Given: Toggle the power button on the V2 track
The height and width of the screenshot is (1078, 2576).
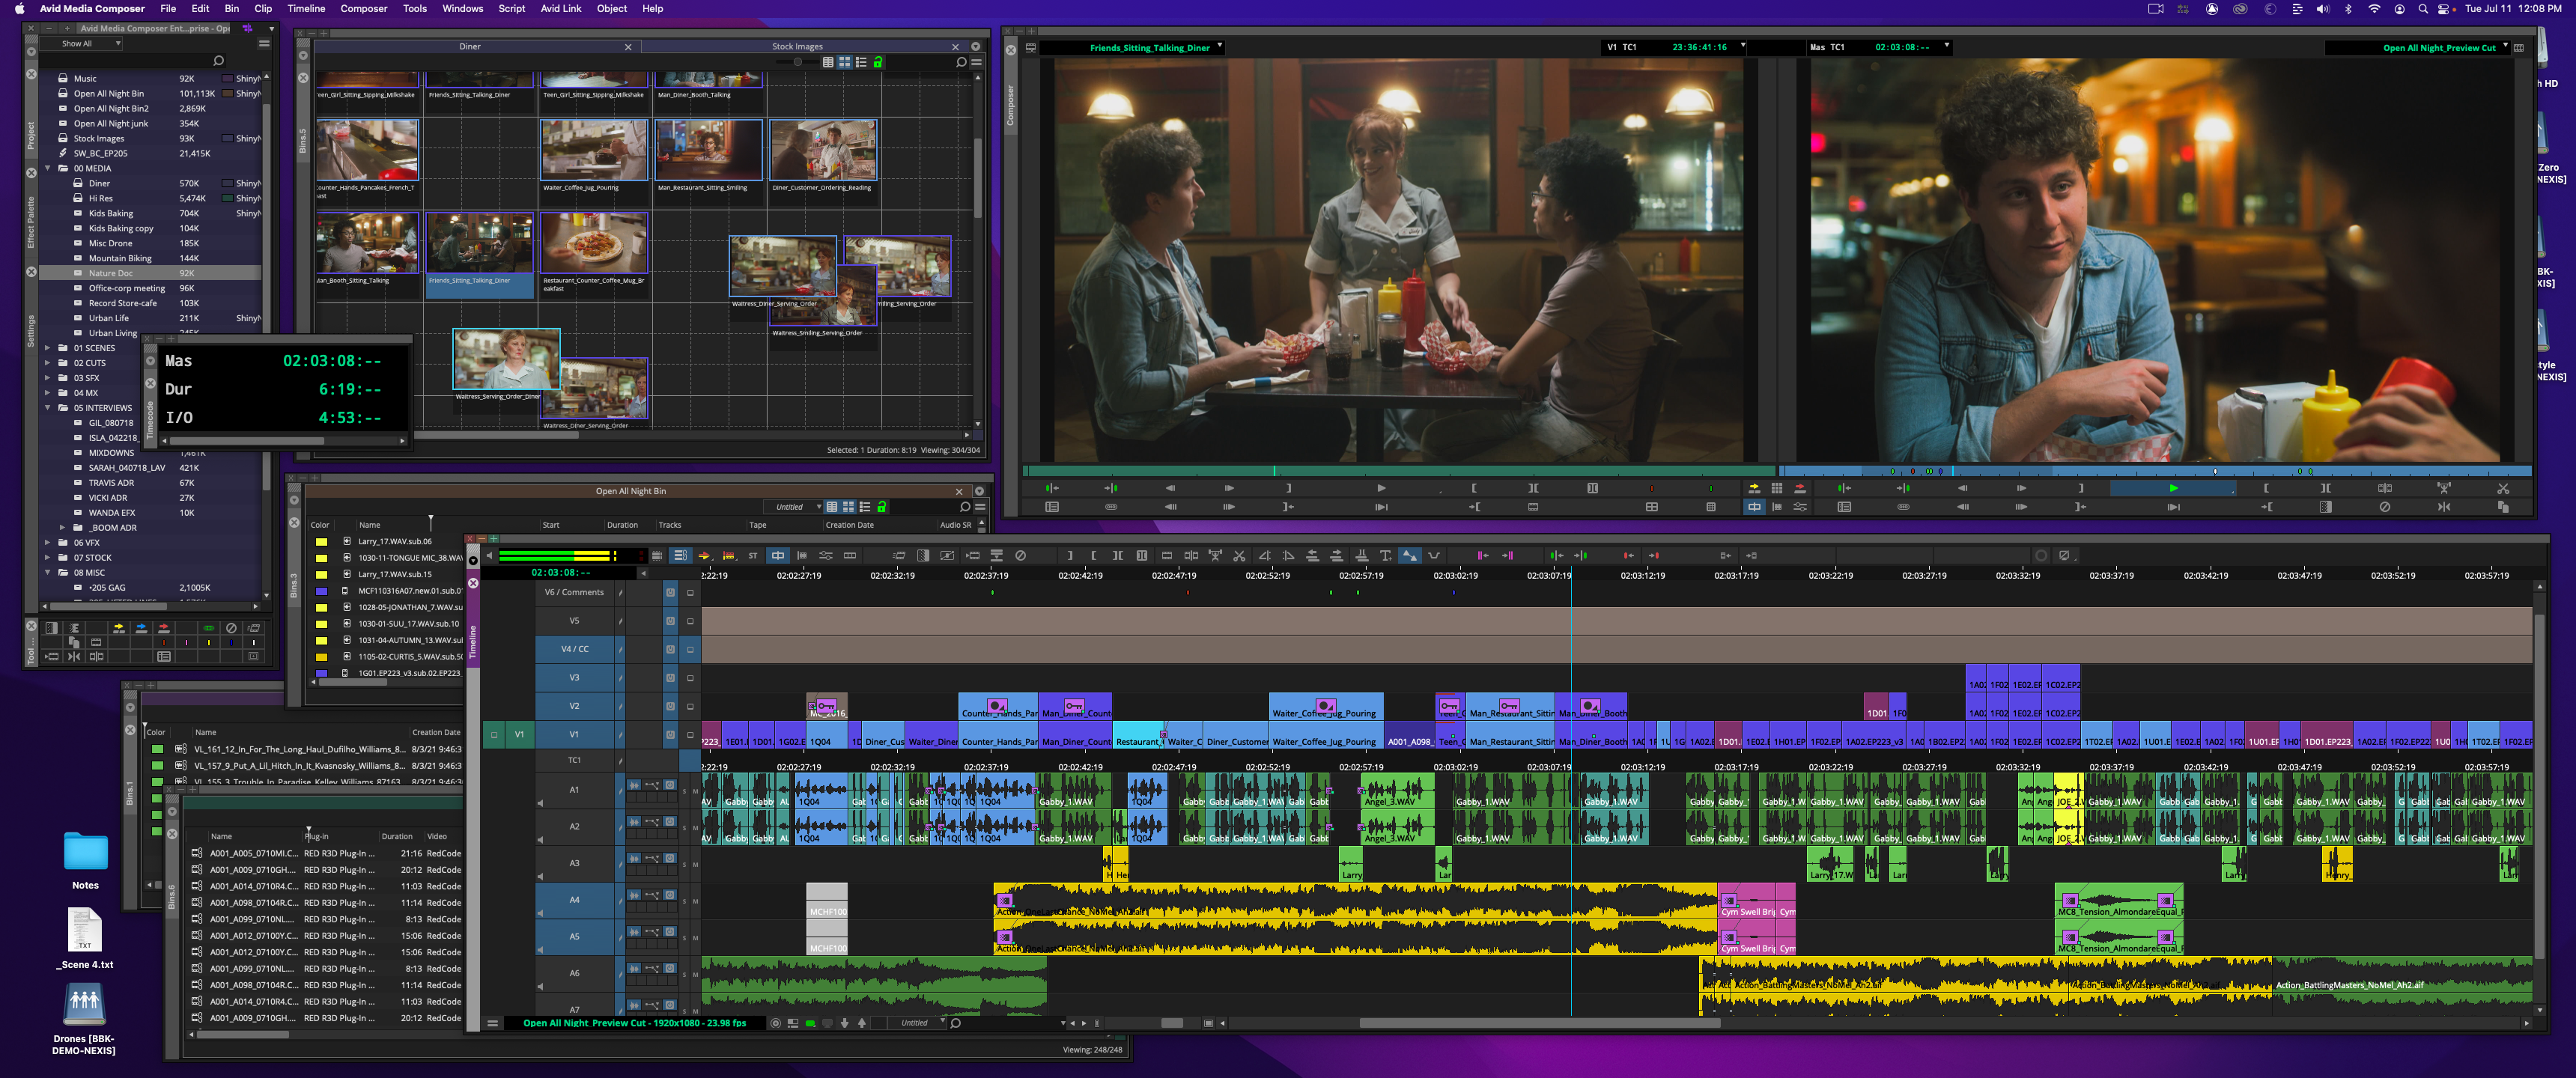Looking at the screenshot, I should [x=670, y=706].
